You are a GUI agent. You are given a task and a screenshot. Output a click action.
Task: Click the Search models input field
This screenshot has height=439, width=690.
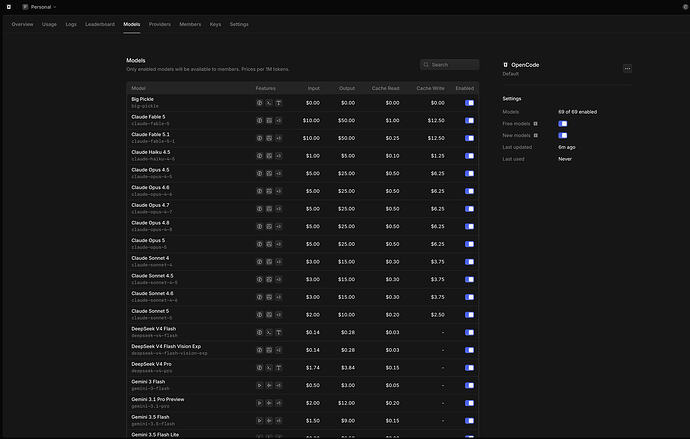pos(449,65)
